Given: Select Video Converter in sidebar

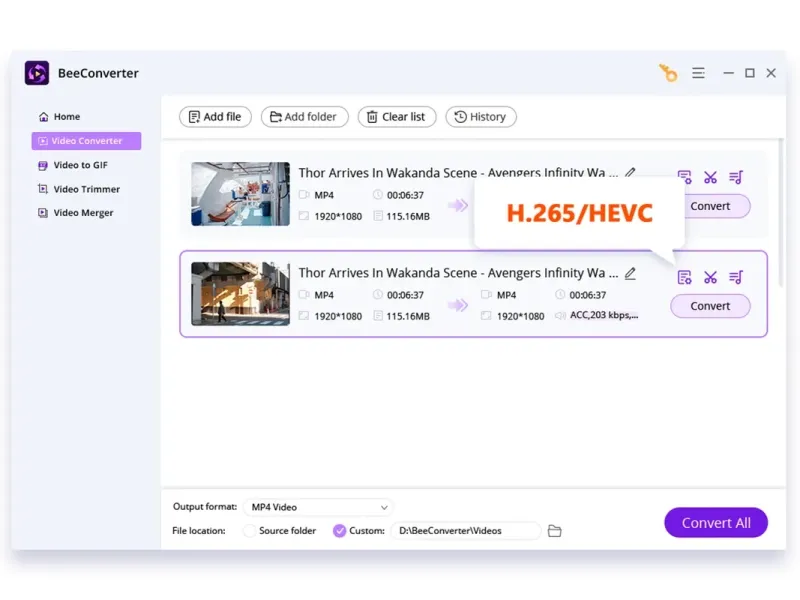Looking at the screenshot, I should point(86,141).
